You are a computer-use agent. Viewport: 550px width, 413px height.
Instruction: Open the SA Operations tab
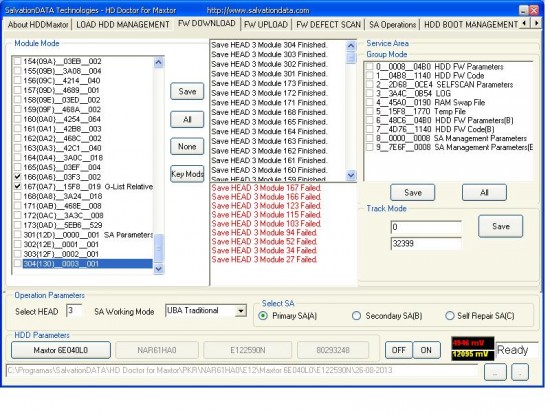coord(393,25)
